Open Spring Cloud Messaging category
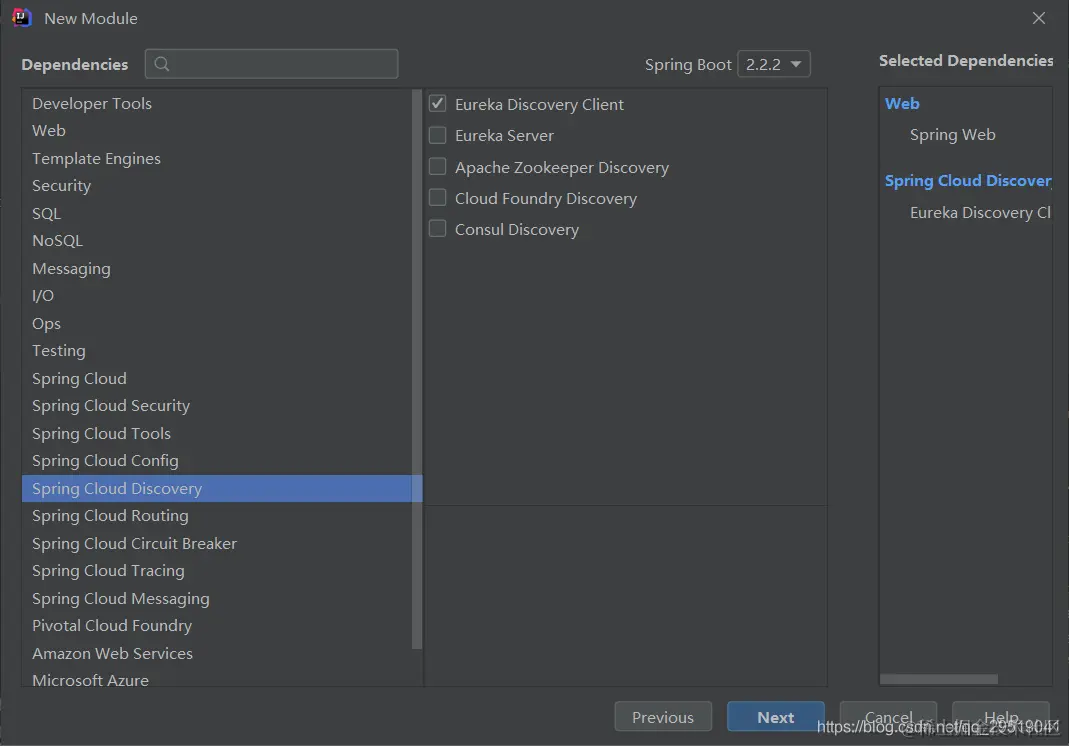The width and height of the screenshot is (1069, 746). (x=217, y=598)
